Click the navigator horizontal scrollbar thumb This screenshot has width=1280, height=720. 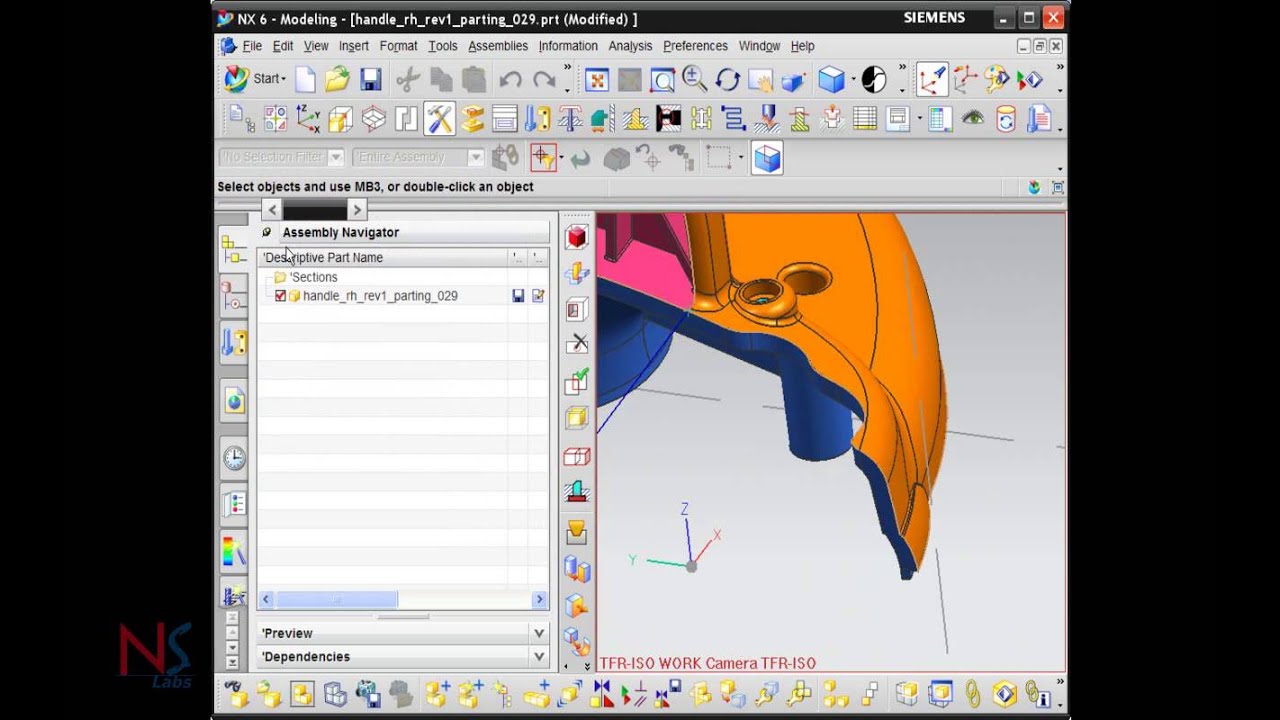pyautogui.click(x=337, y=599)
